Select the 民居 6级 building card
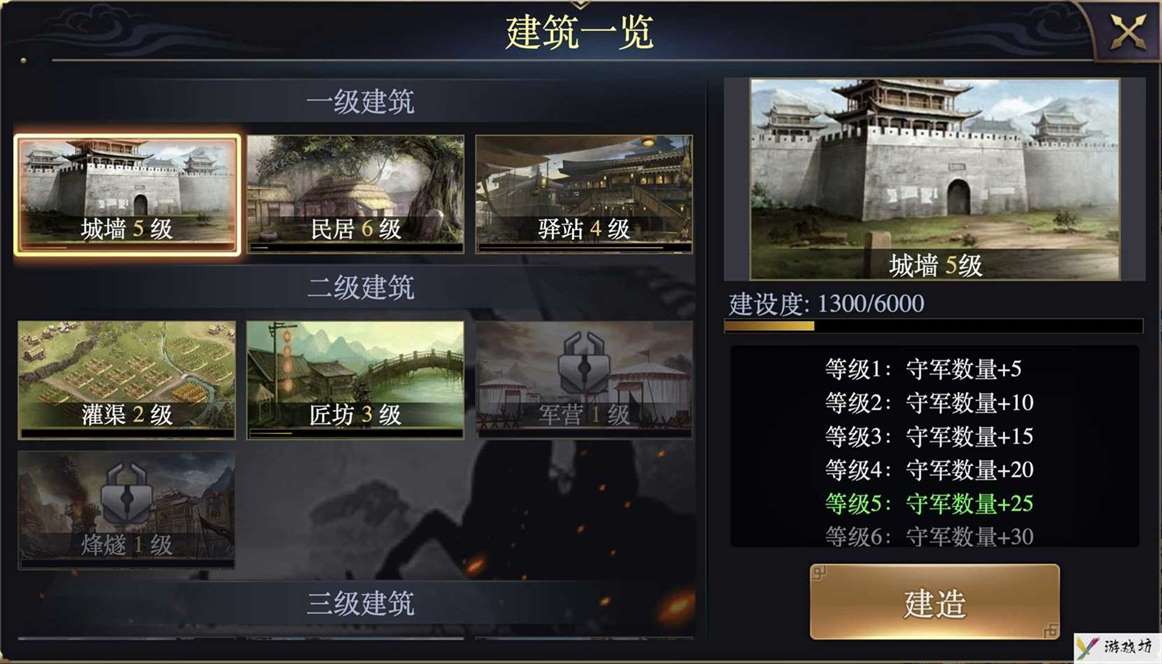This screenshot has height=664, width=1162. (356, 194)
